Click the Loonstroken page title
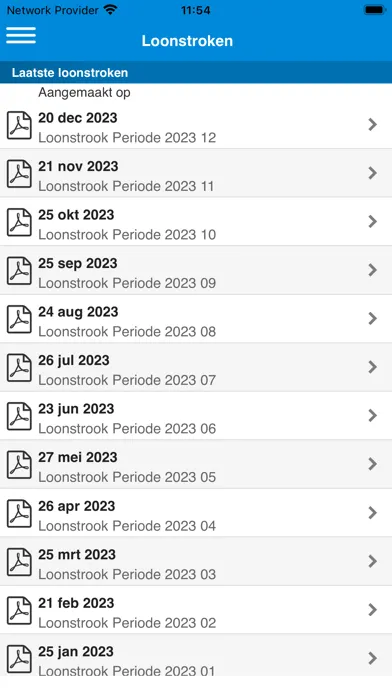This screenshot has width=392, height=696. pos(187,41)
